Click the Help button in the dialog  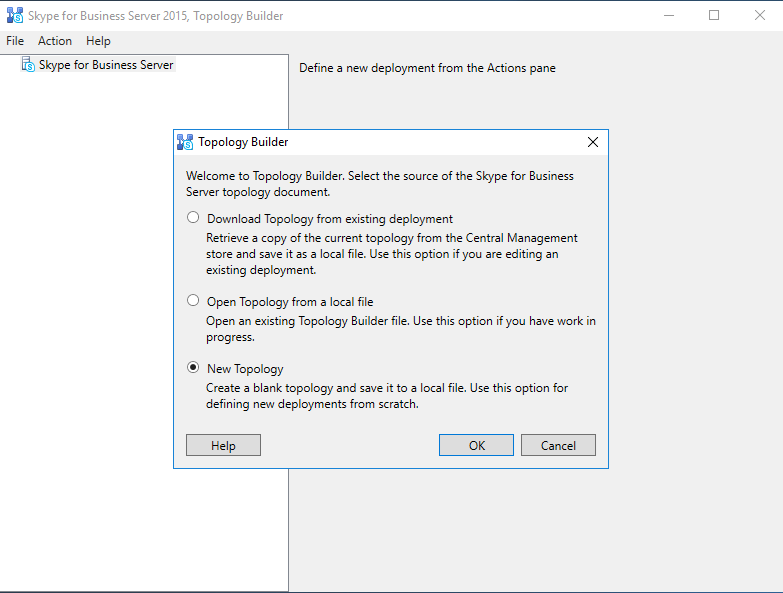point(223,445)
